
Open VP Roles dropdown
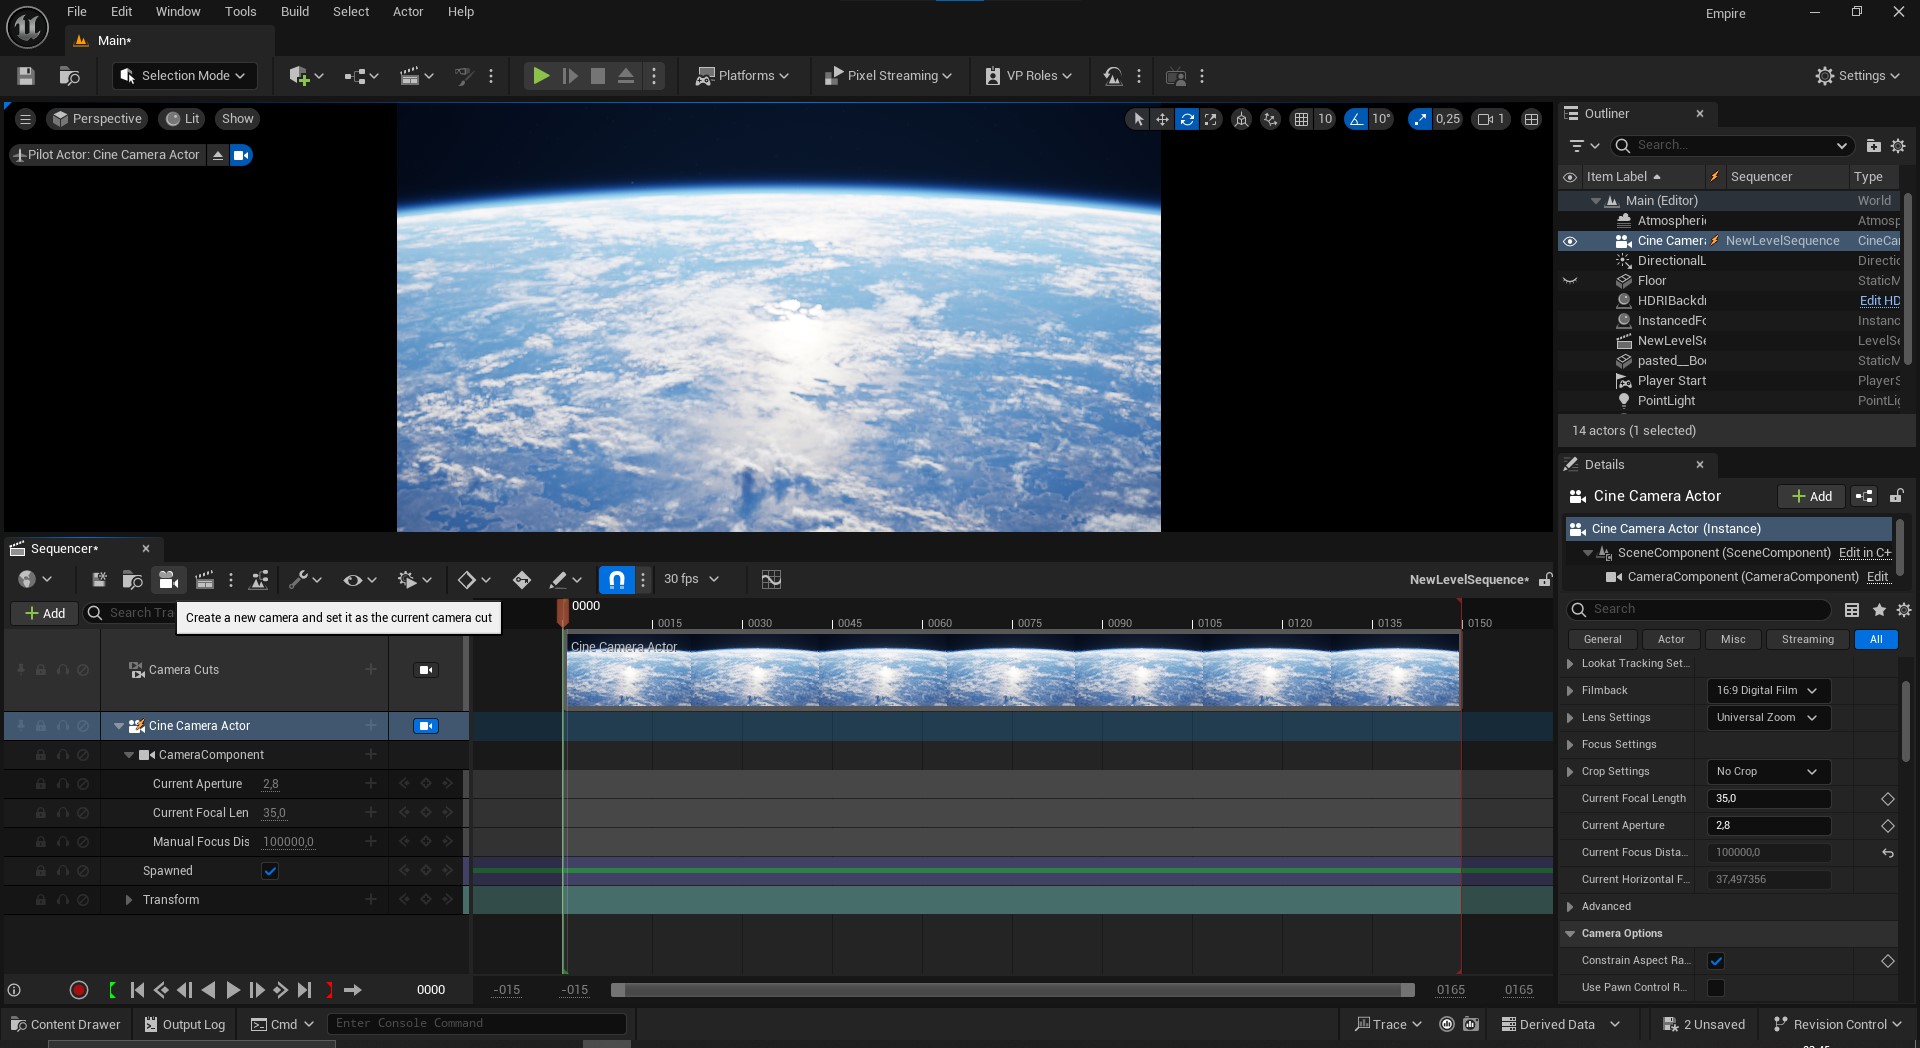click(1028, 76)
